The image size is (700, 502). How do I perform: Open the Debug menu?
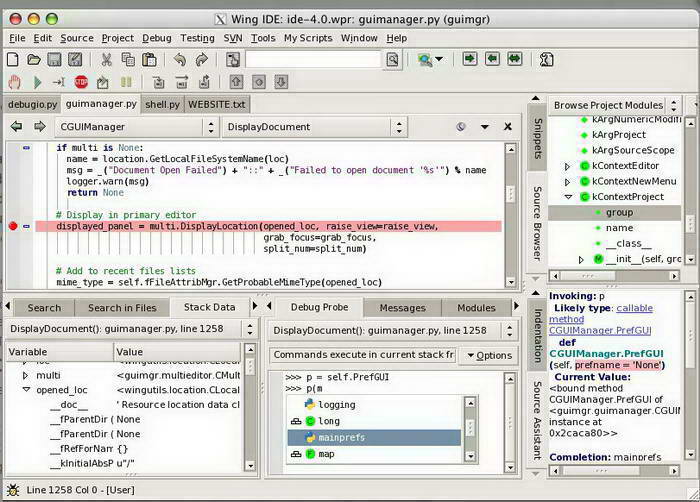coord(156,38)
